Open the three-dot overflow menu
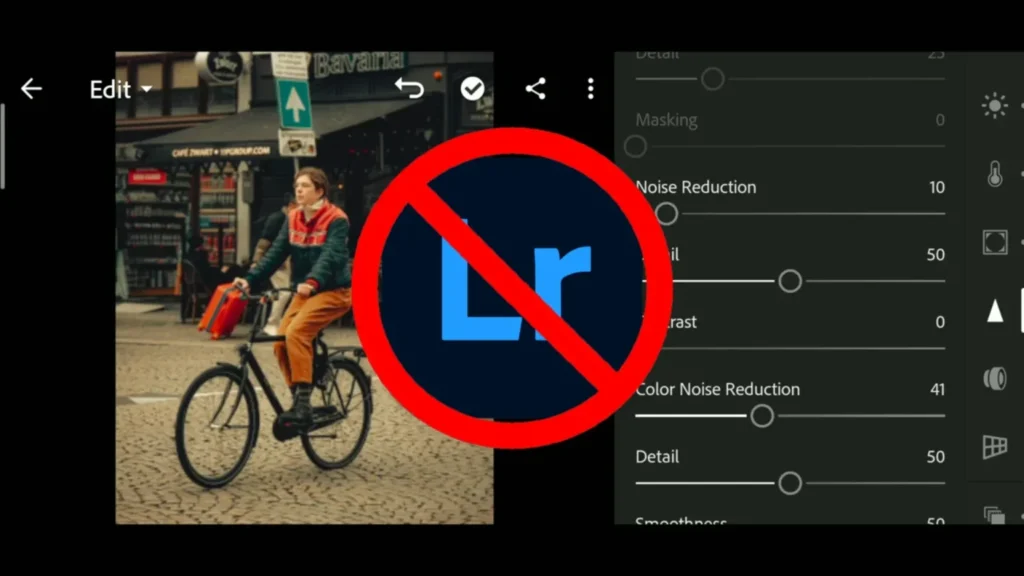Image resolution: width=1024 pixels, height=576 pixels. pos(590,89)
